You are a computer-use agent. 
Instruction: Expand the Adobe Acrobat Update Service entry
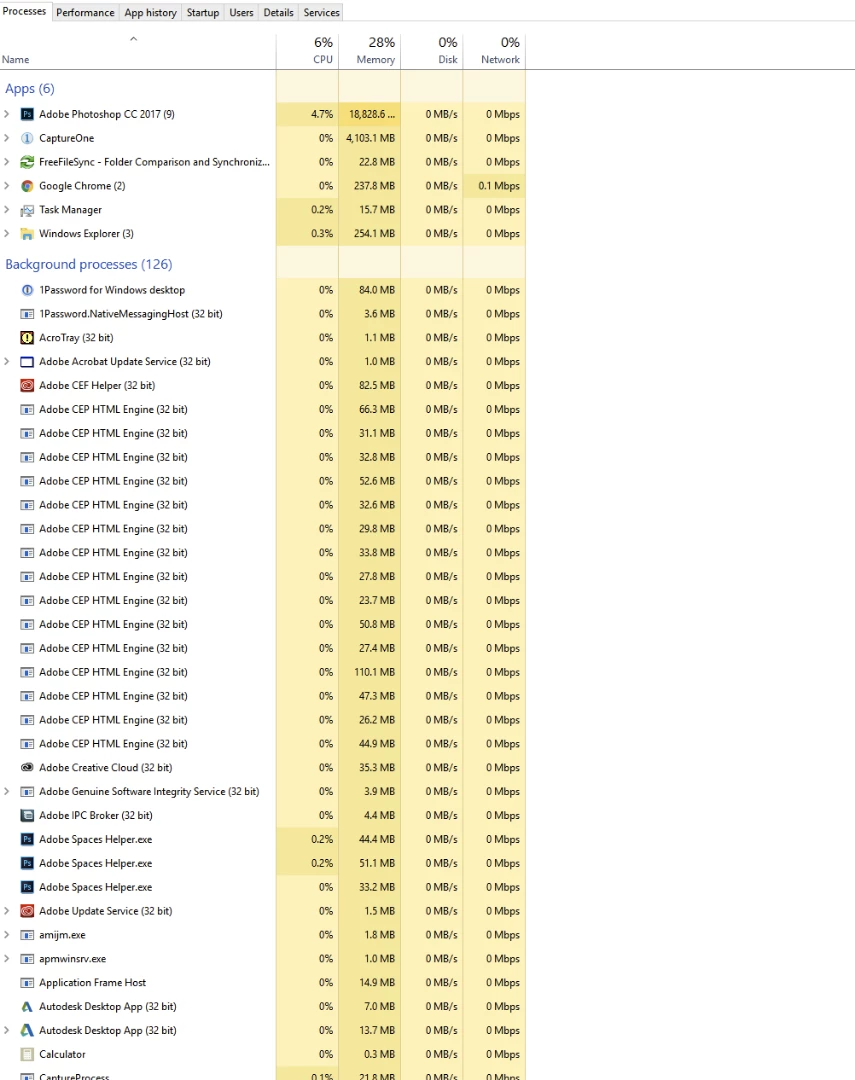pos(7,362)
